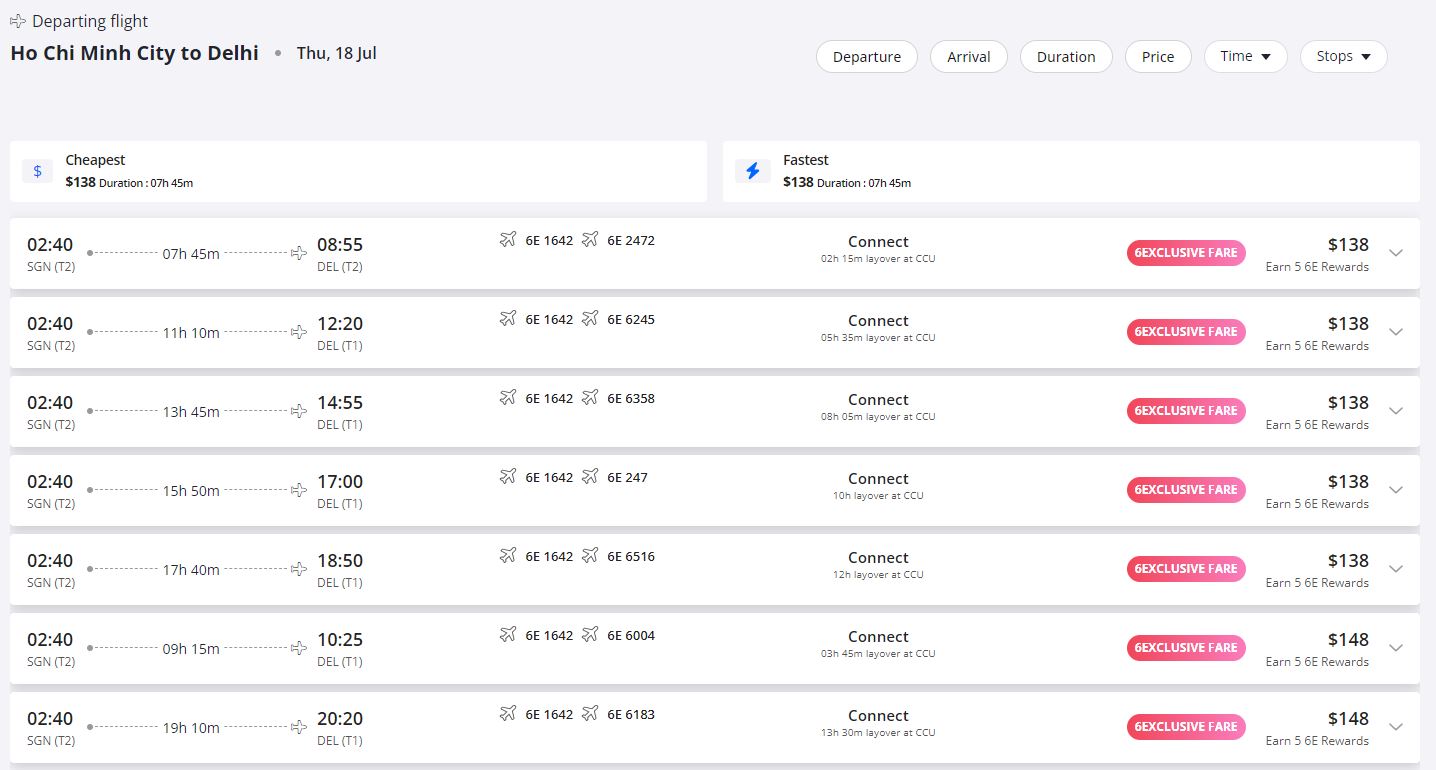Image resolution: width=1436 pixels, height=770 pixels.
Task: Click the lightning bolt Fastest icon
Action: coord(753,171)
